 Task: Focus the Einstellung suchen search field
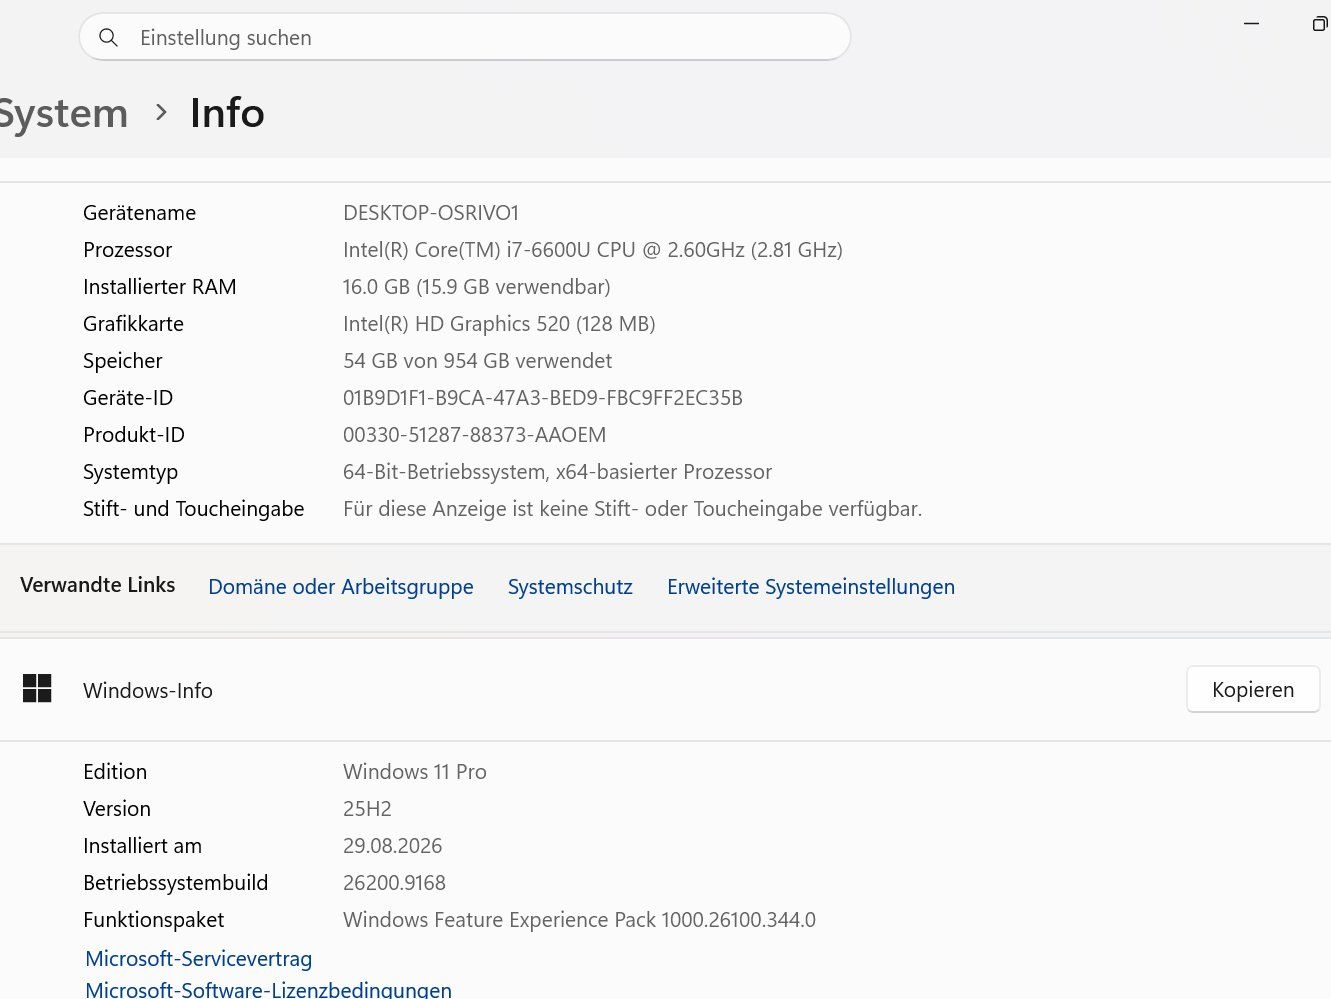click(465, 37)
